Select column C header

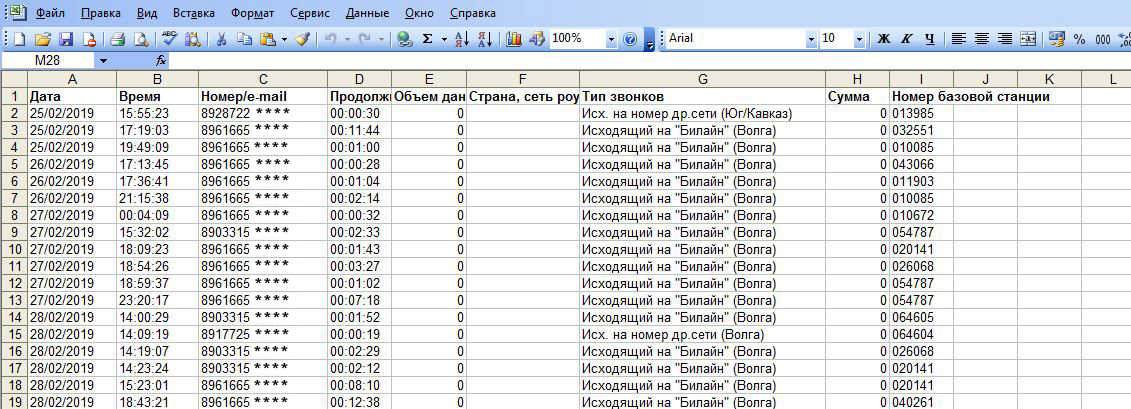coord(263,79)
